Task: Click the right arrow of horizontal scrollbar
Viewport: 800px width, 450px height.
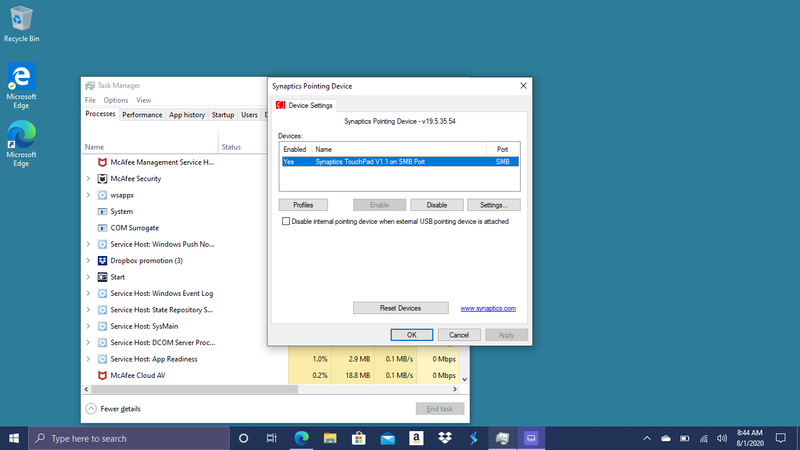Action: pyautogui.click(x=455, y=389)
